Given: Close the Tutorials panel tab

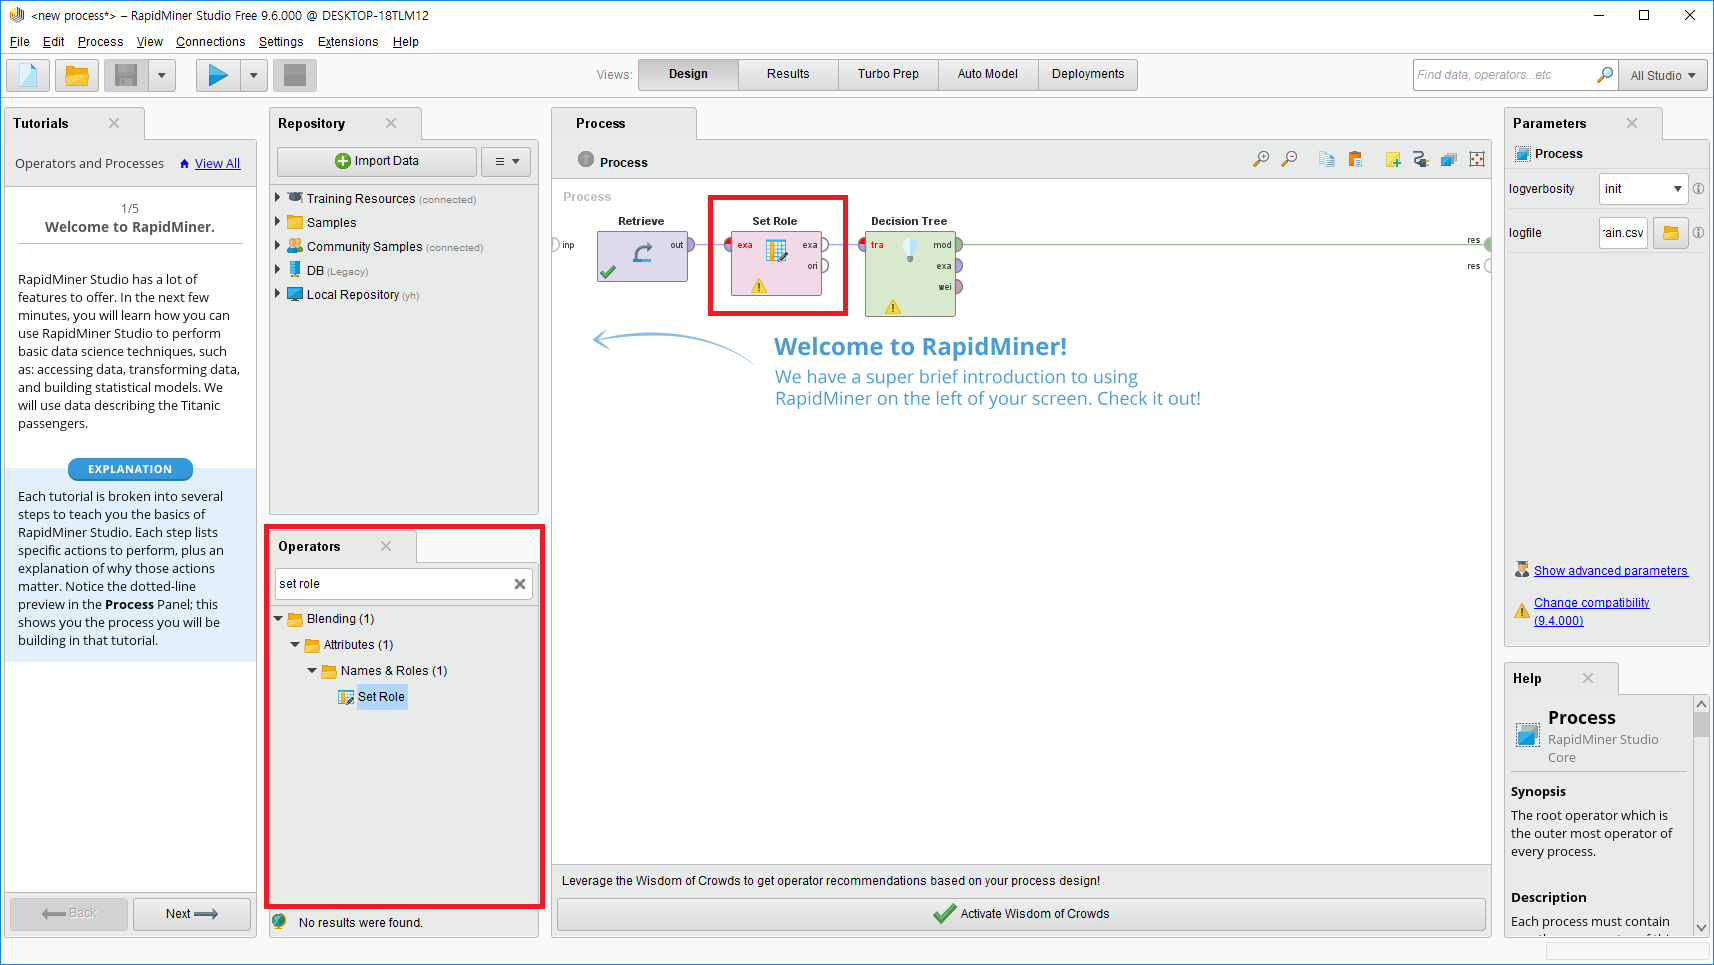Looking at the screenshot, I should coord(114,123).
